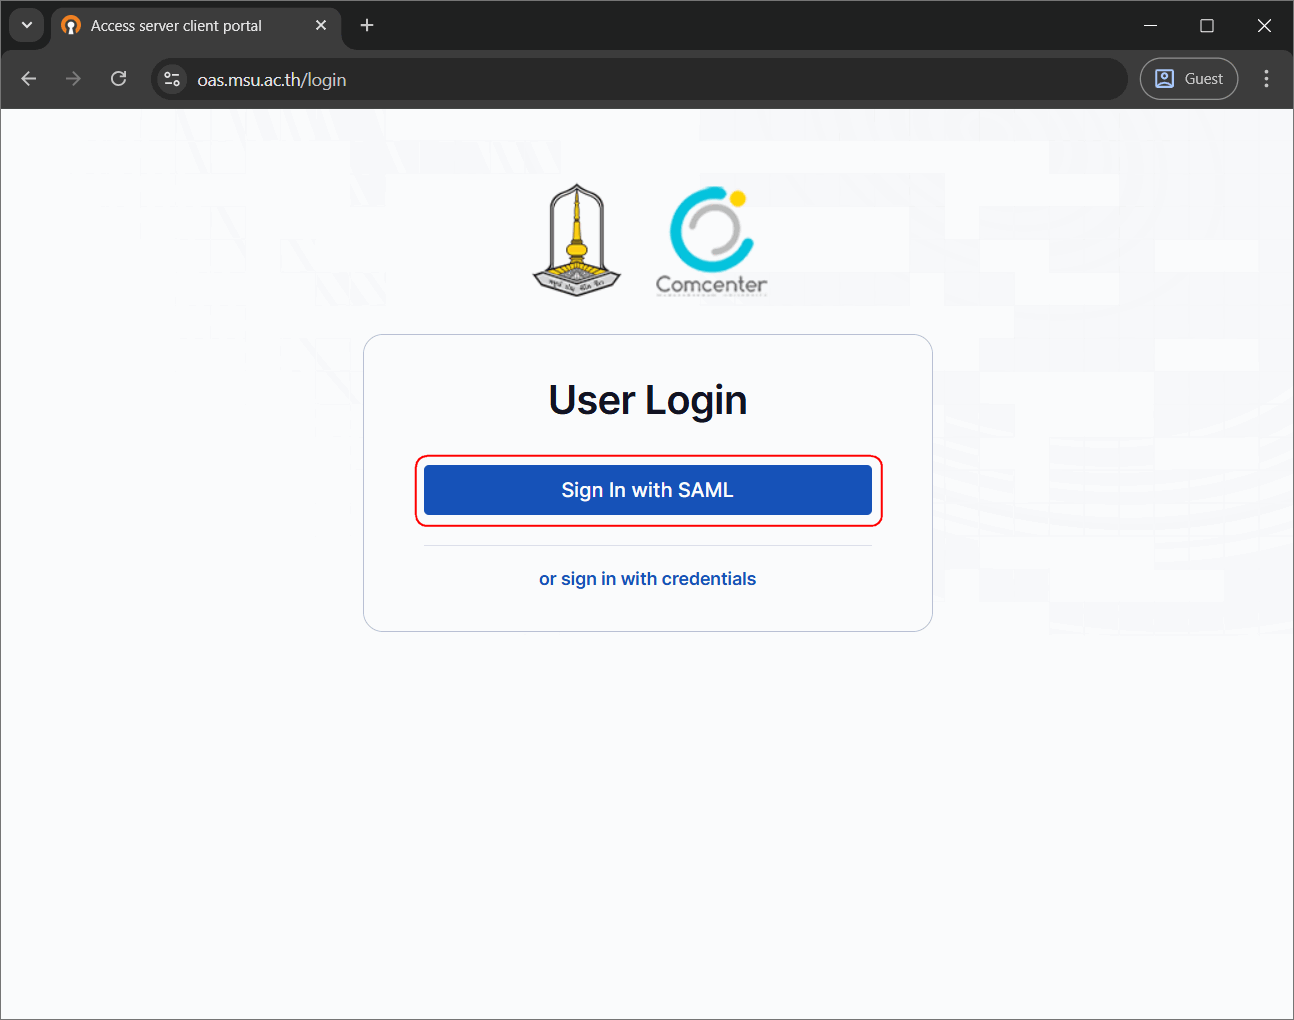Close the browser window

point(1264,25)
